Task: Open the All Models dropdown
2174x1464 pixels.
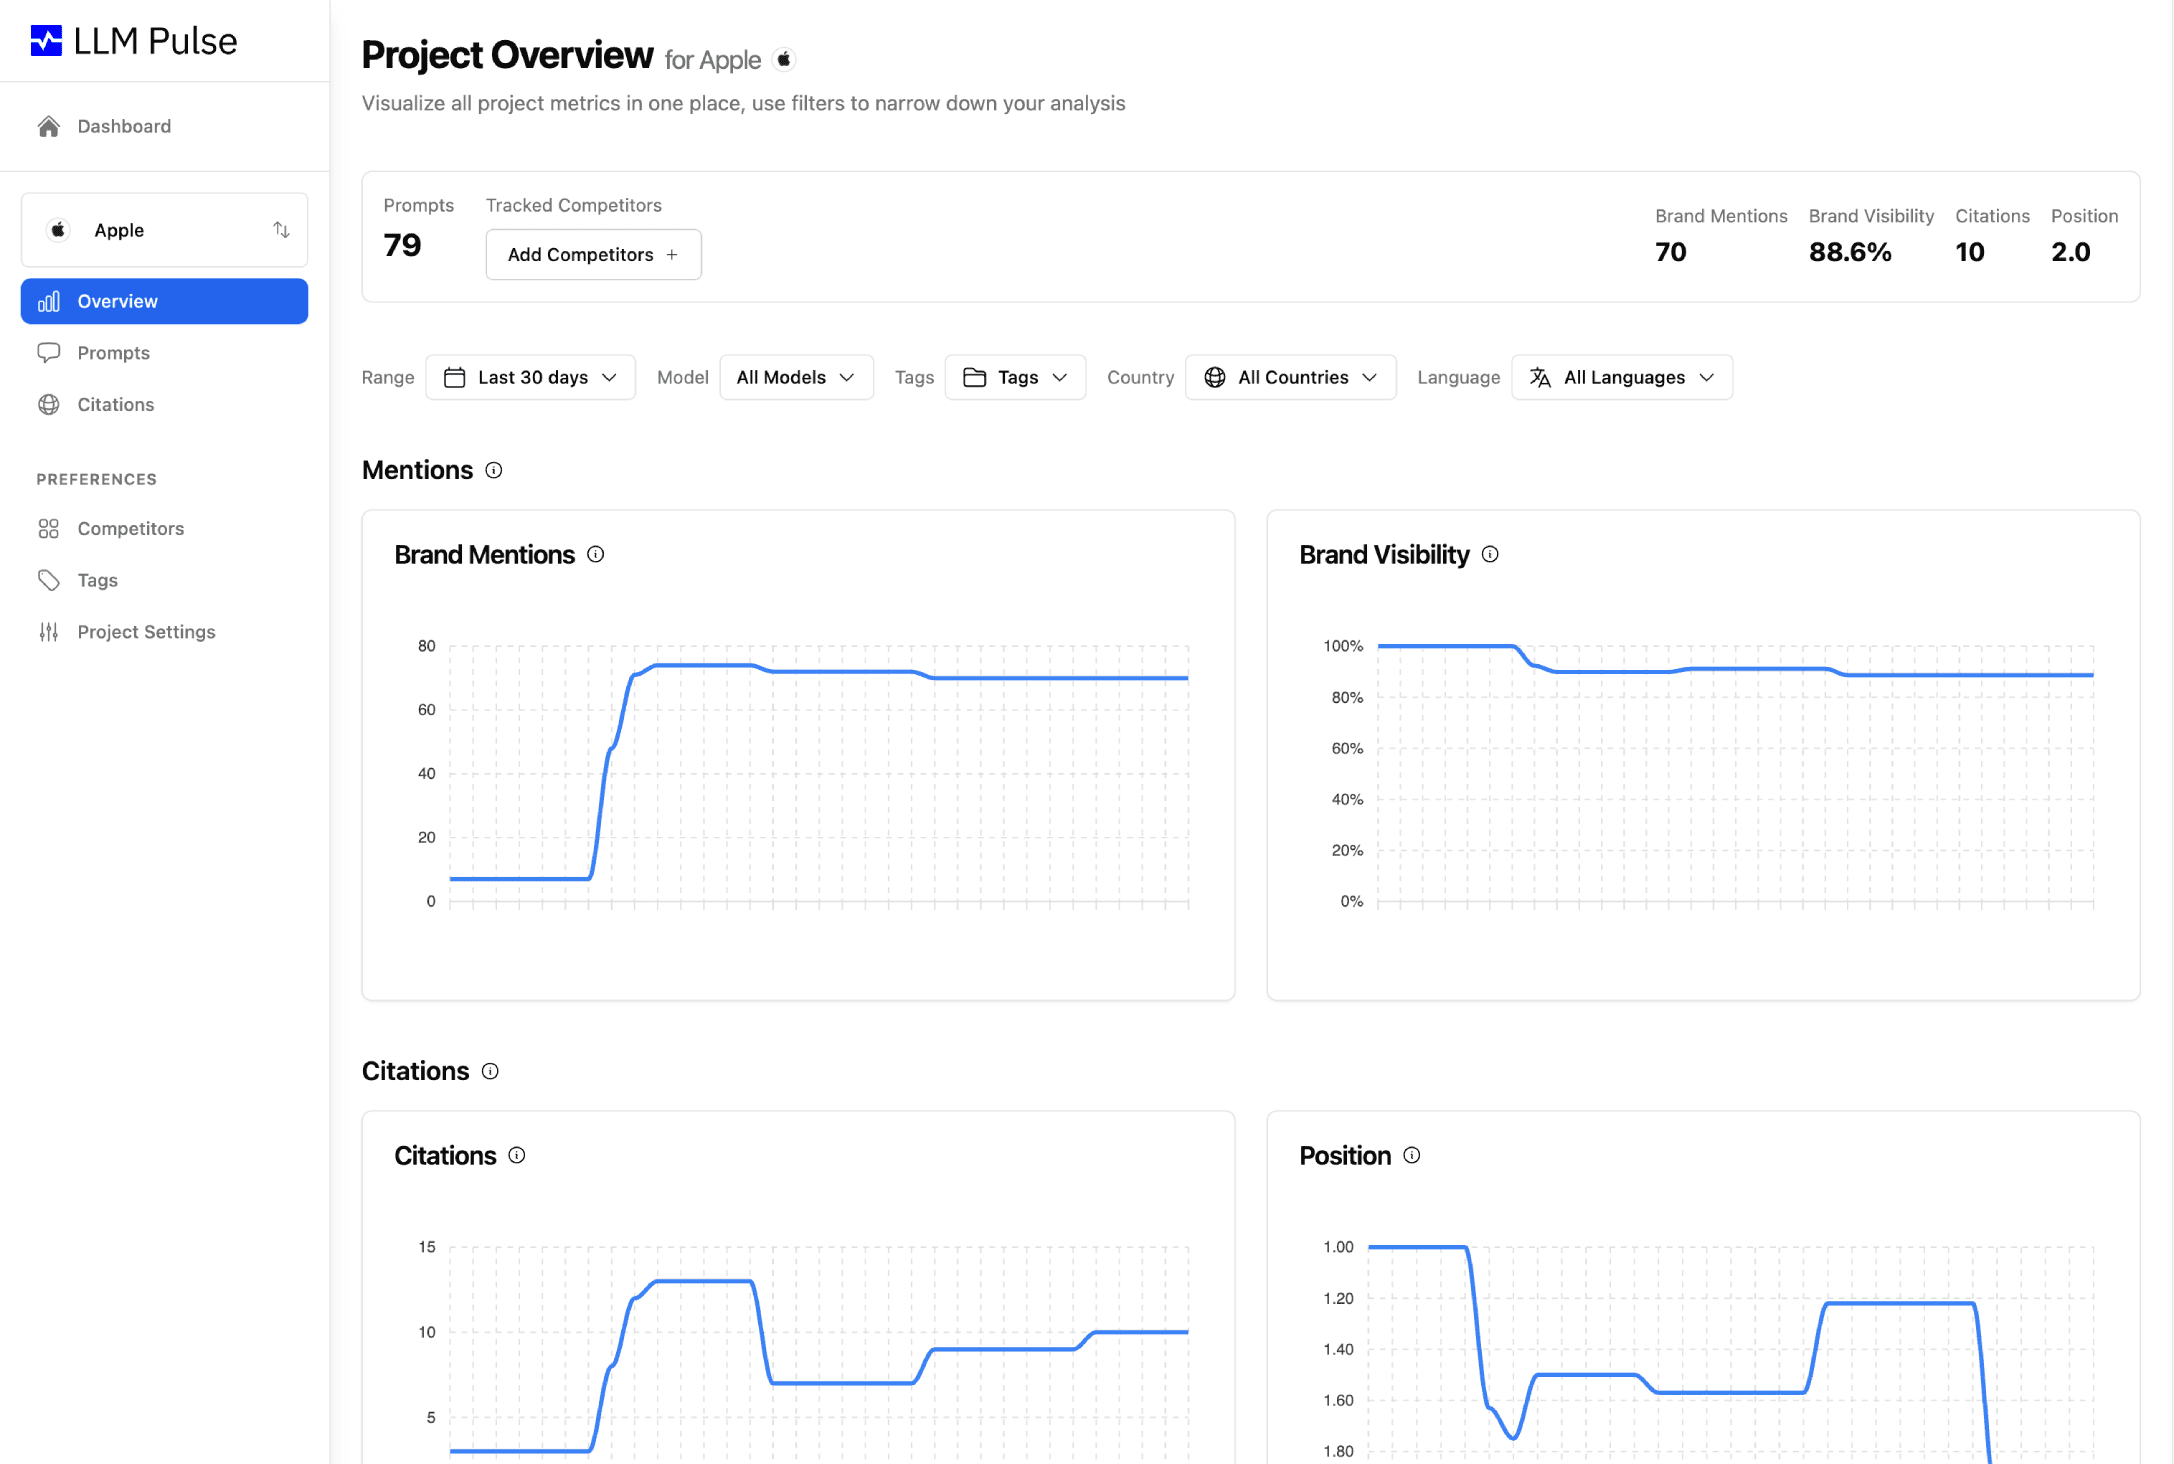Action: (x=796, y=377)
